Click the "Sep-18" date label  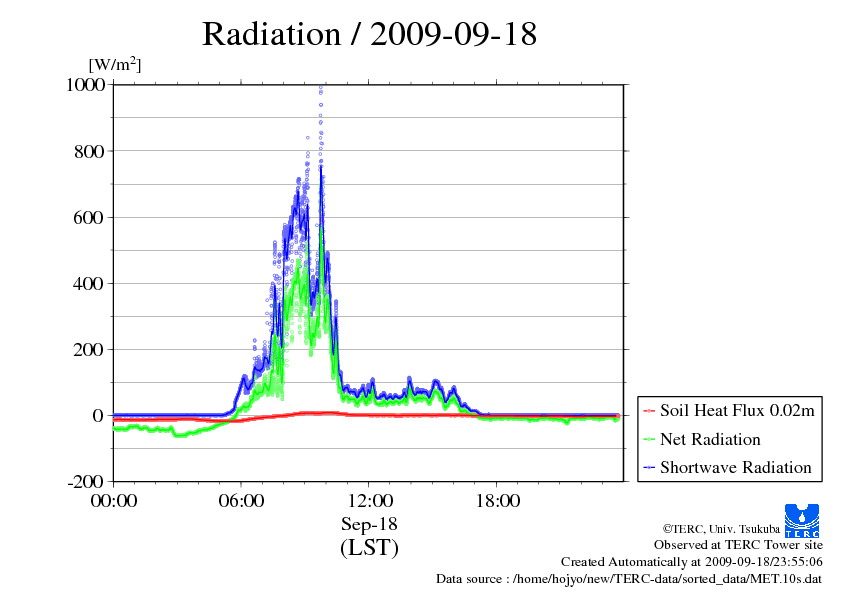tap(369, 524)
